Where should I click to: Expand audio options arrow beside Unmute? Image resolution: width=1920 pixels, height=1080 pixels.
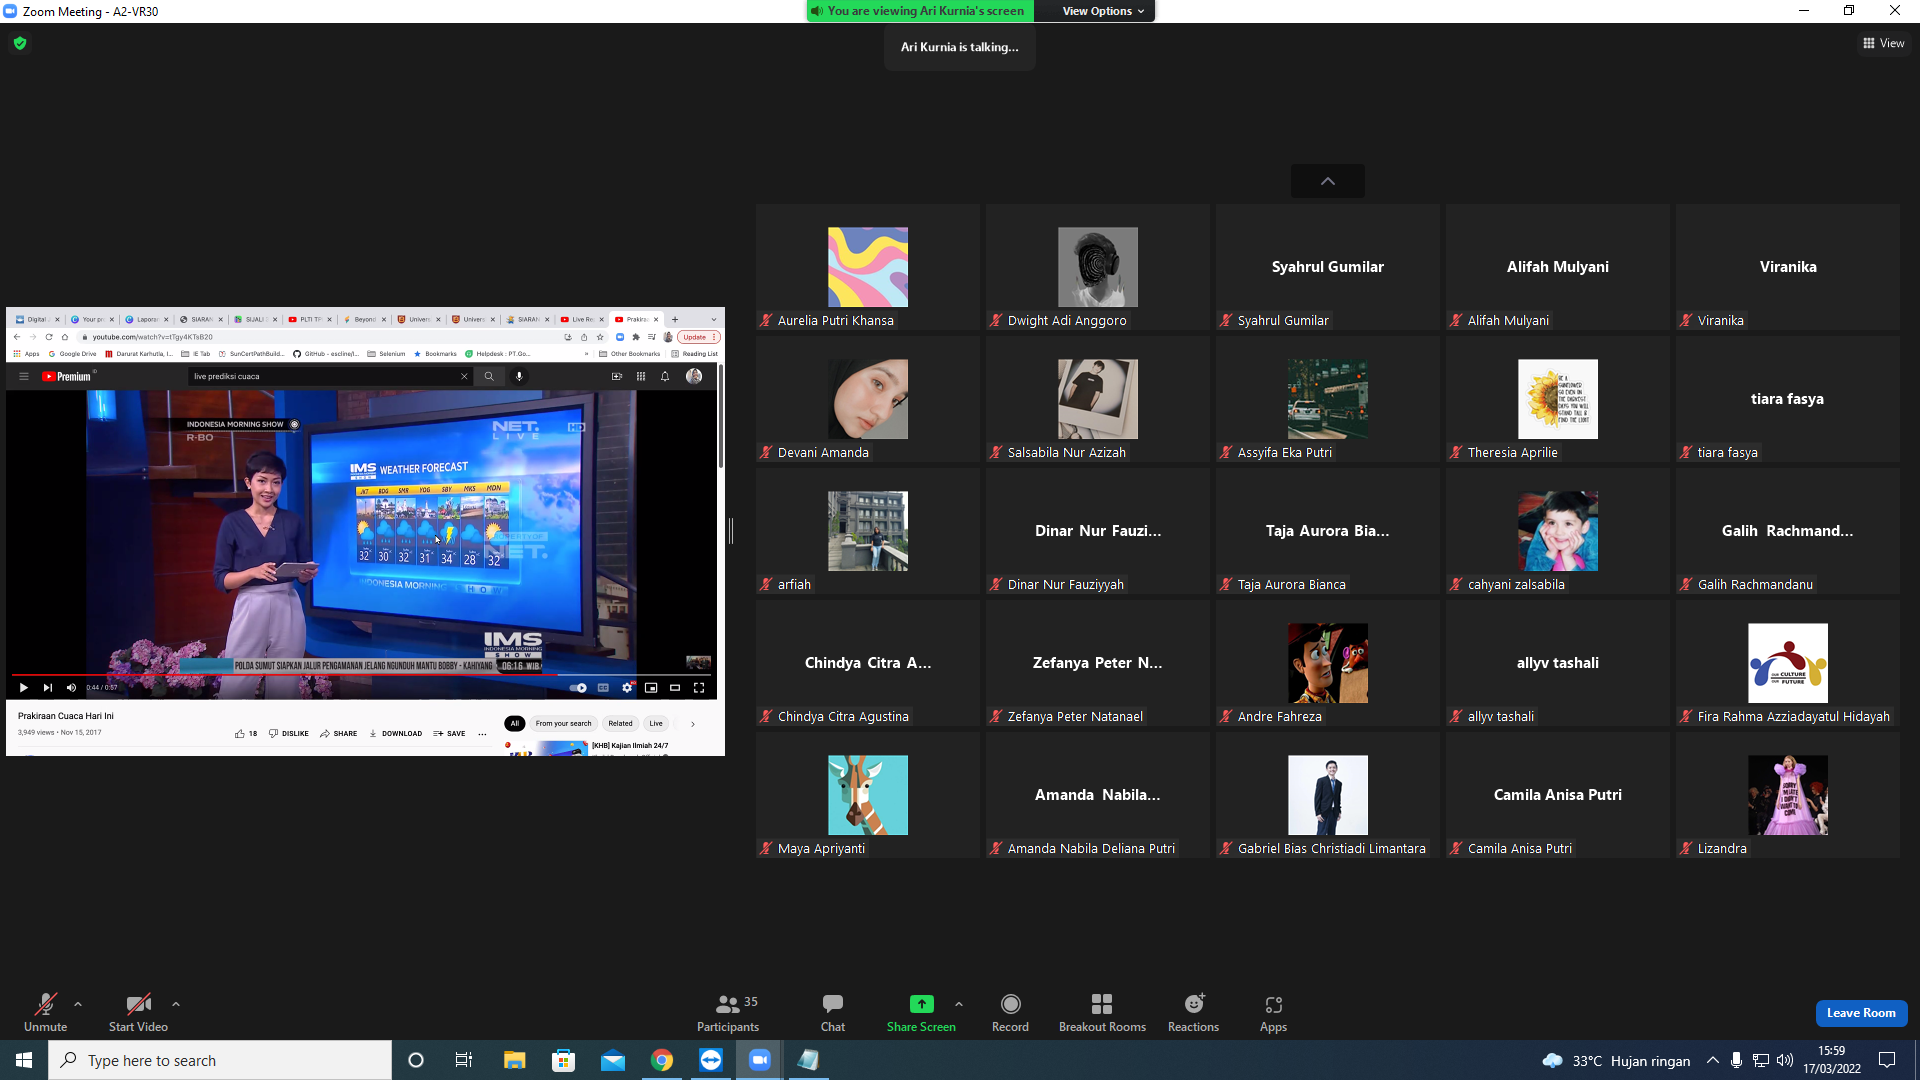[78, 1004]
